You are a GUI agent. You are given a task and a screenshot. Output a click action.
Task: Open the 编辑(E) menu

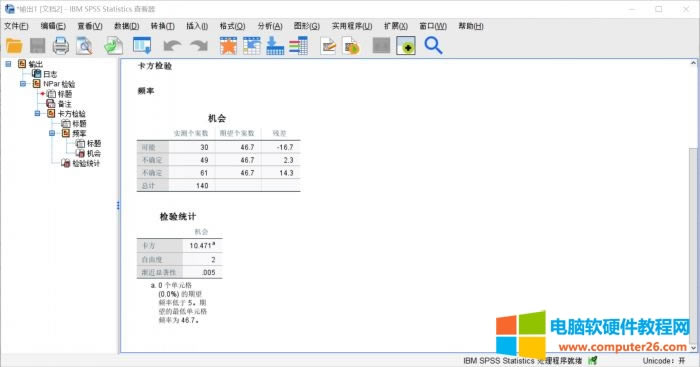[x=53, y=26]
